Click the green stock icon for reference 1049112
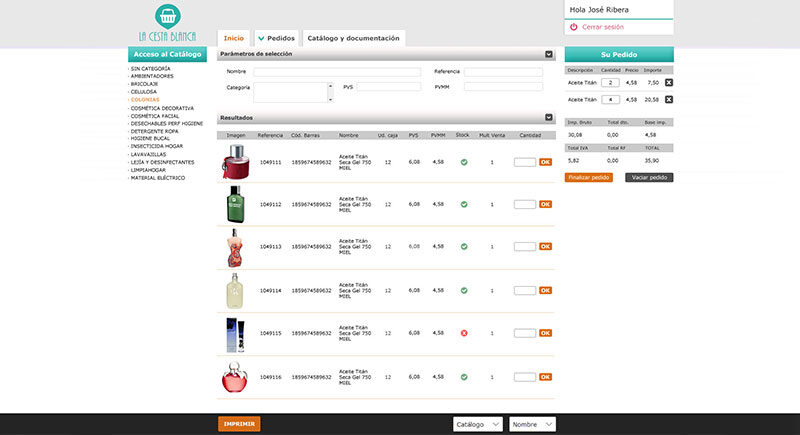 pos(464,204)
